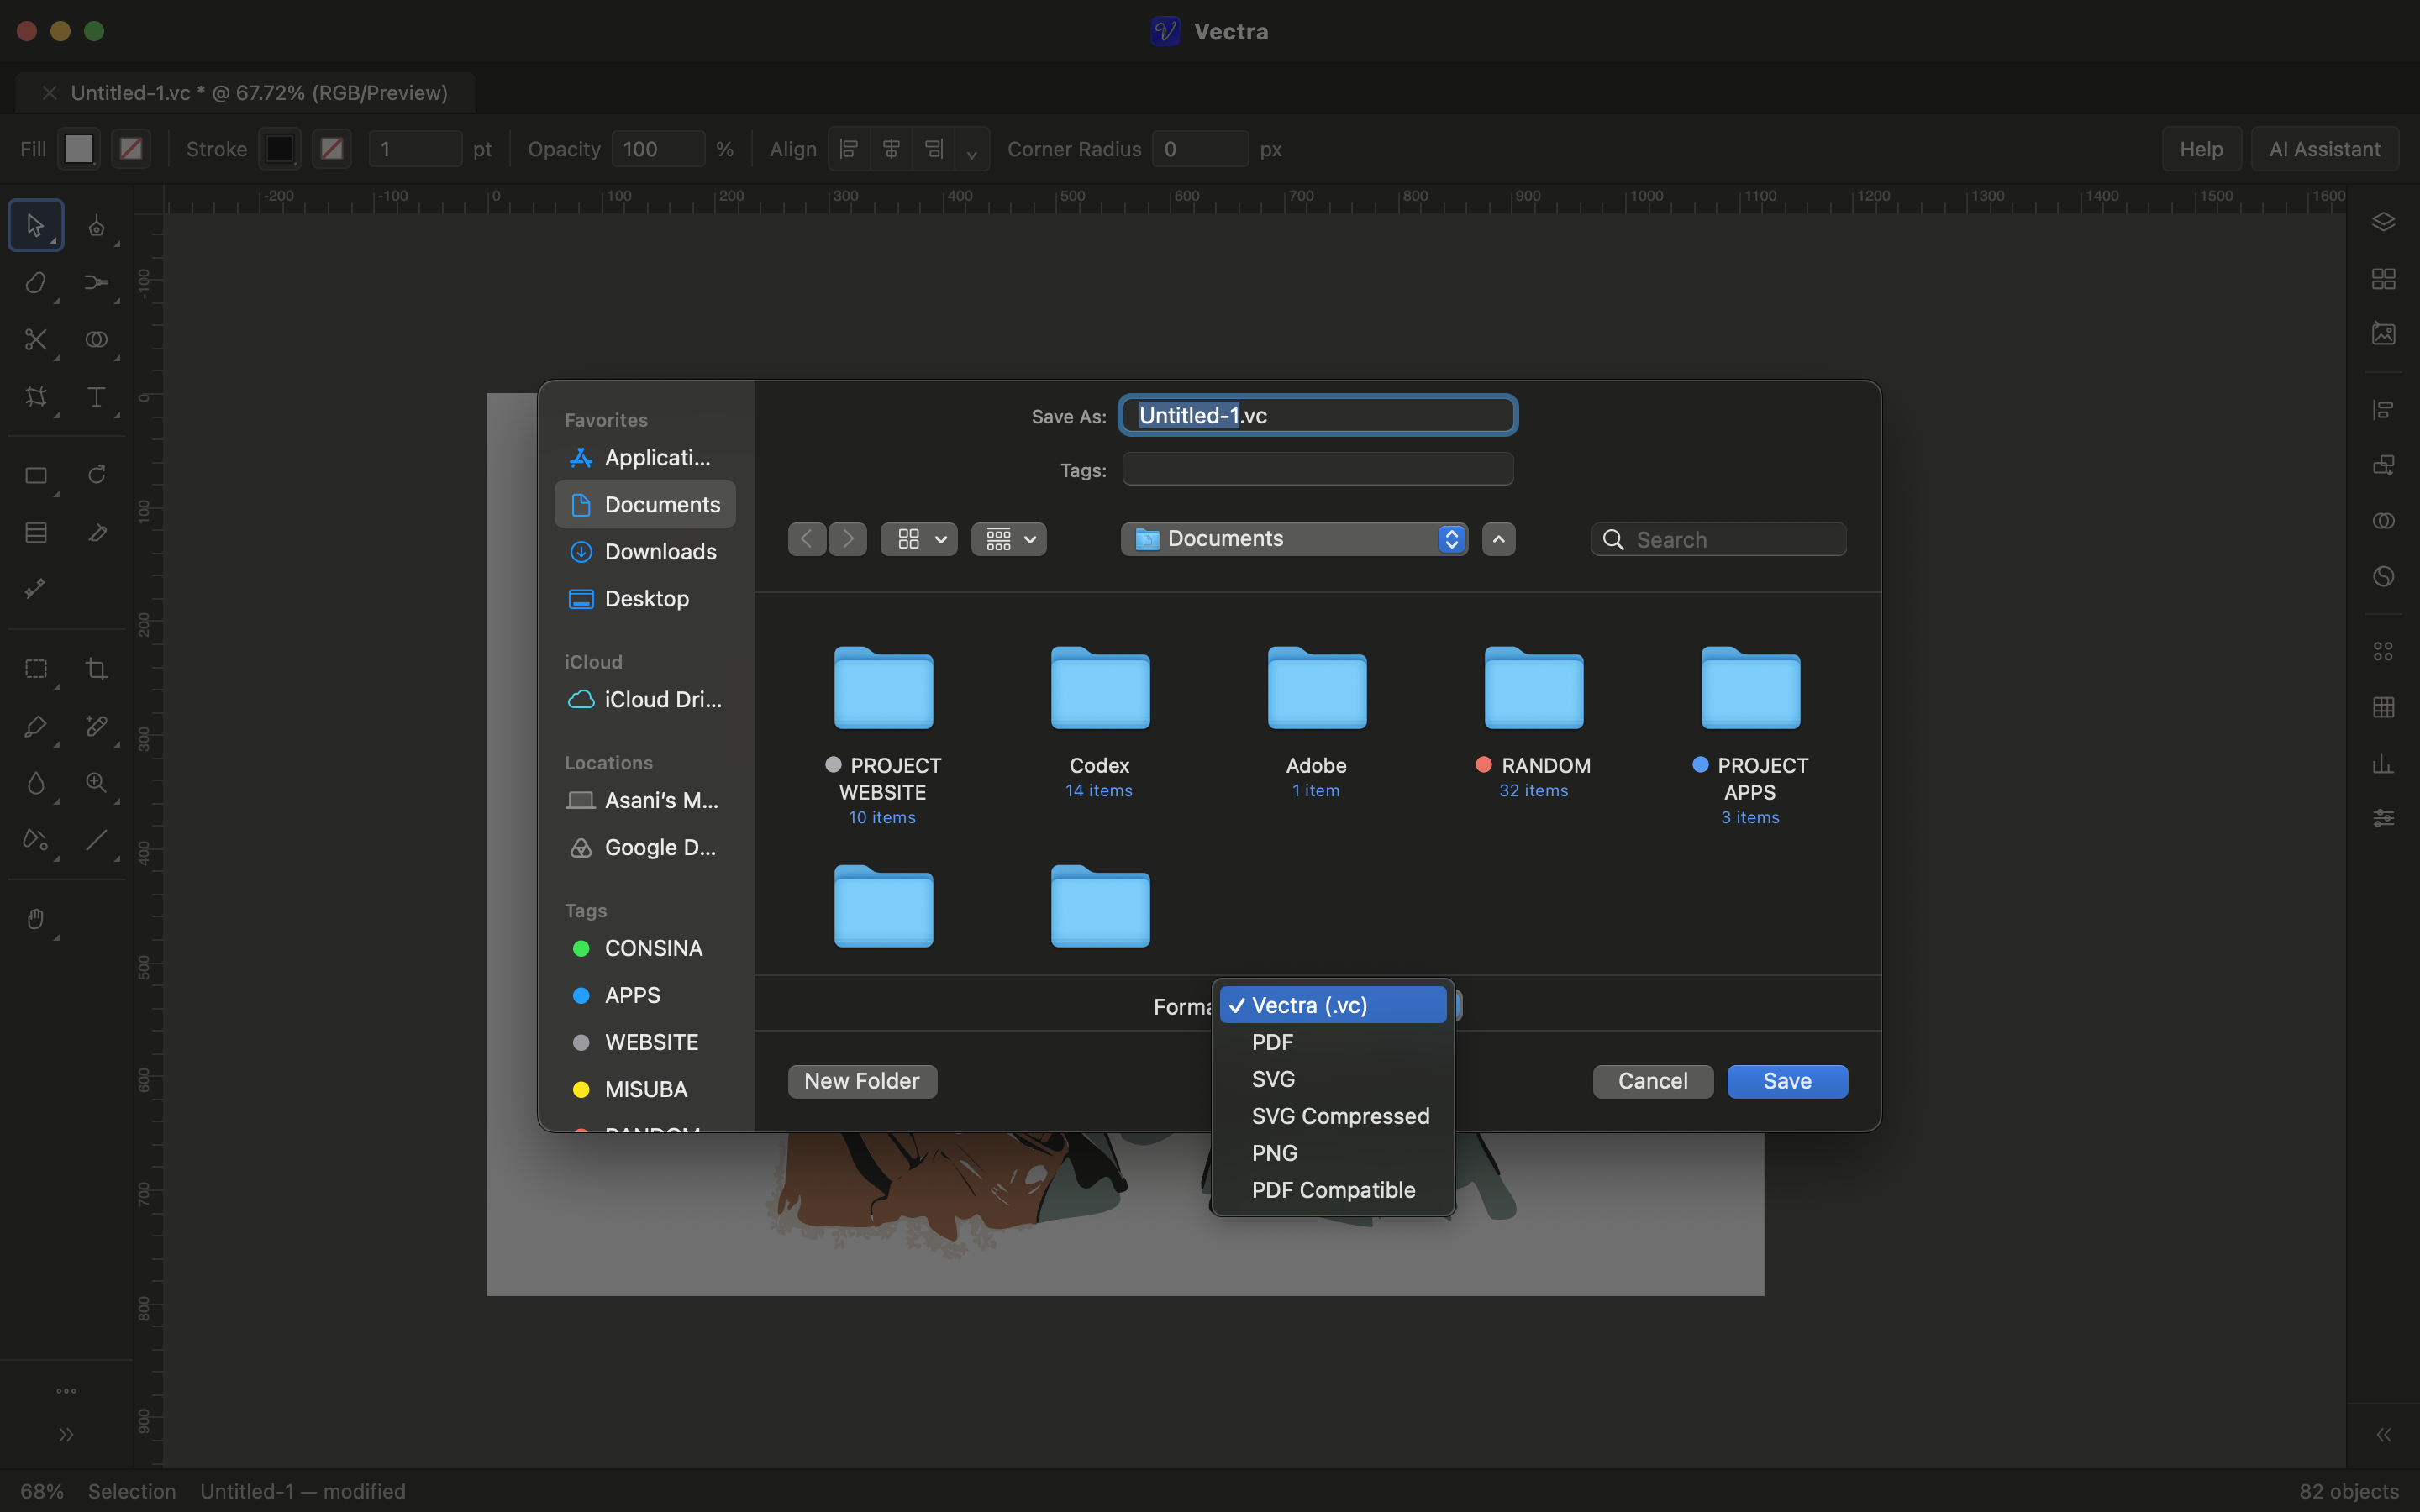Viewport: 2420px width, 1512px height.
Task: Go back in folder history
Action: click(x=807, y=539)
